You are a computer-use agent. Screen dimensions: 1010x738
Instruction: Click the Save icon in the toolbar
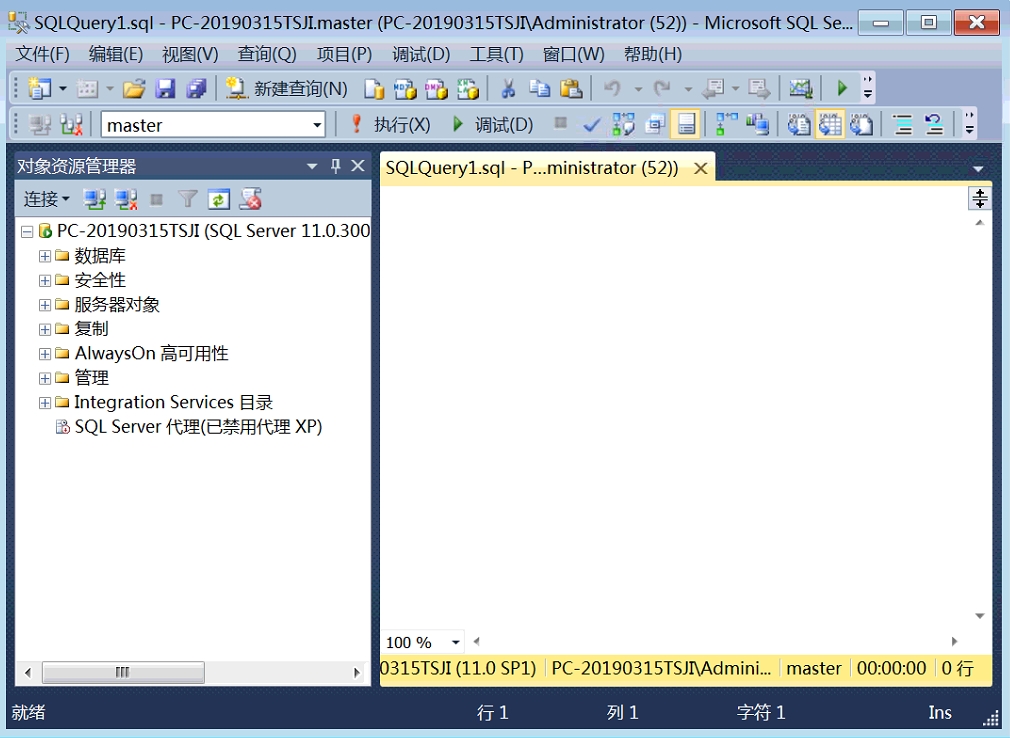point(165,89)
